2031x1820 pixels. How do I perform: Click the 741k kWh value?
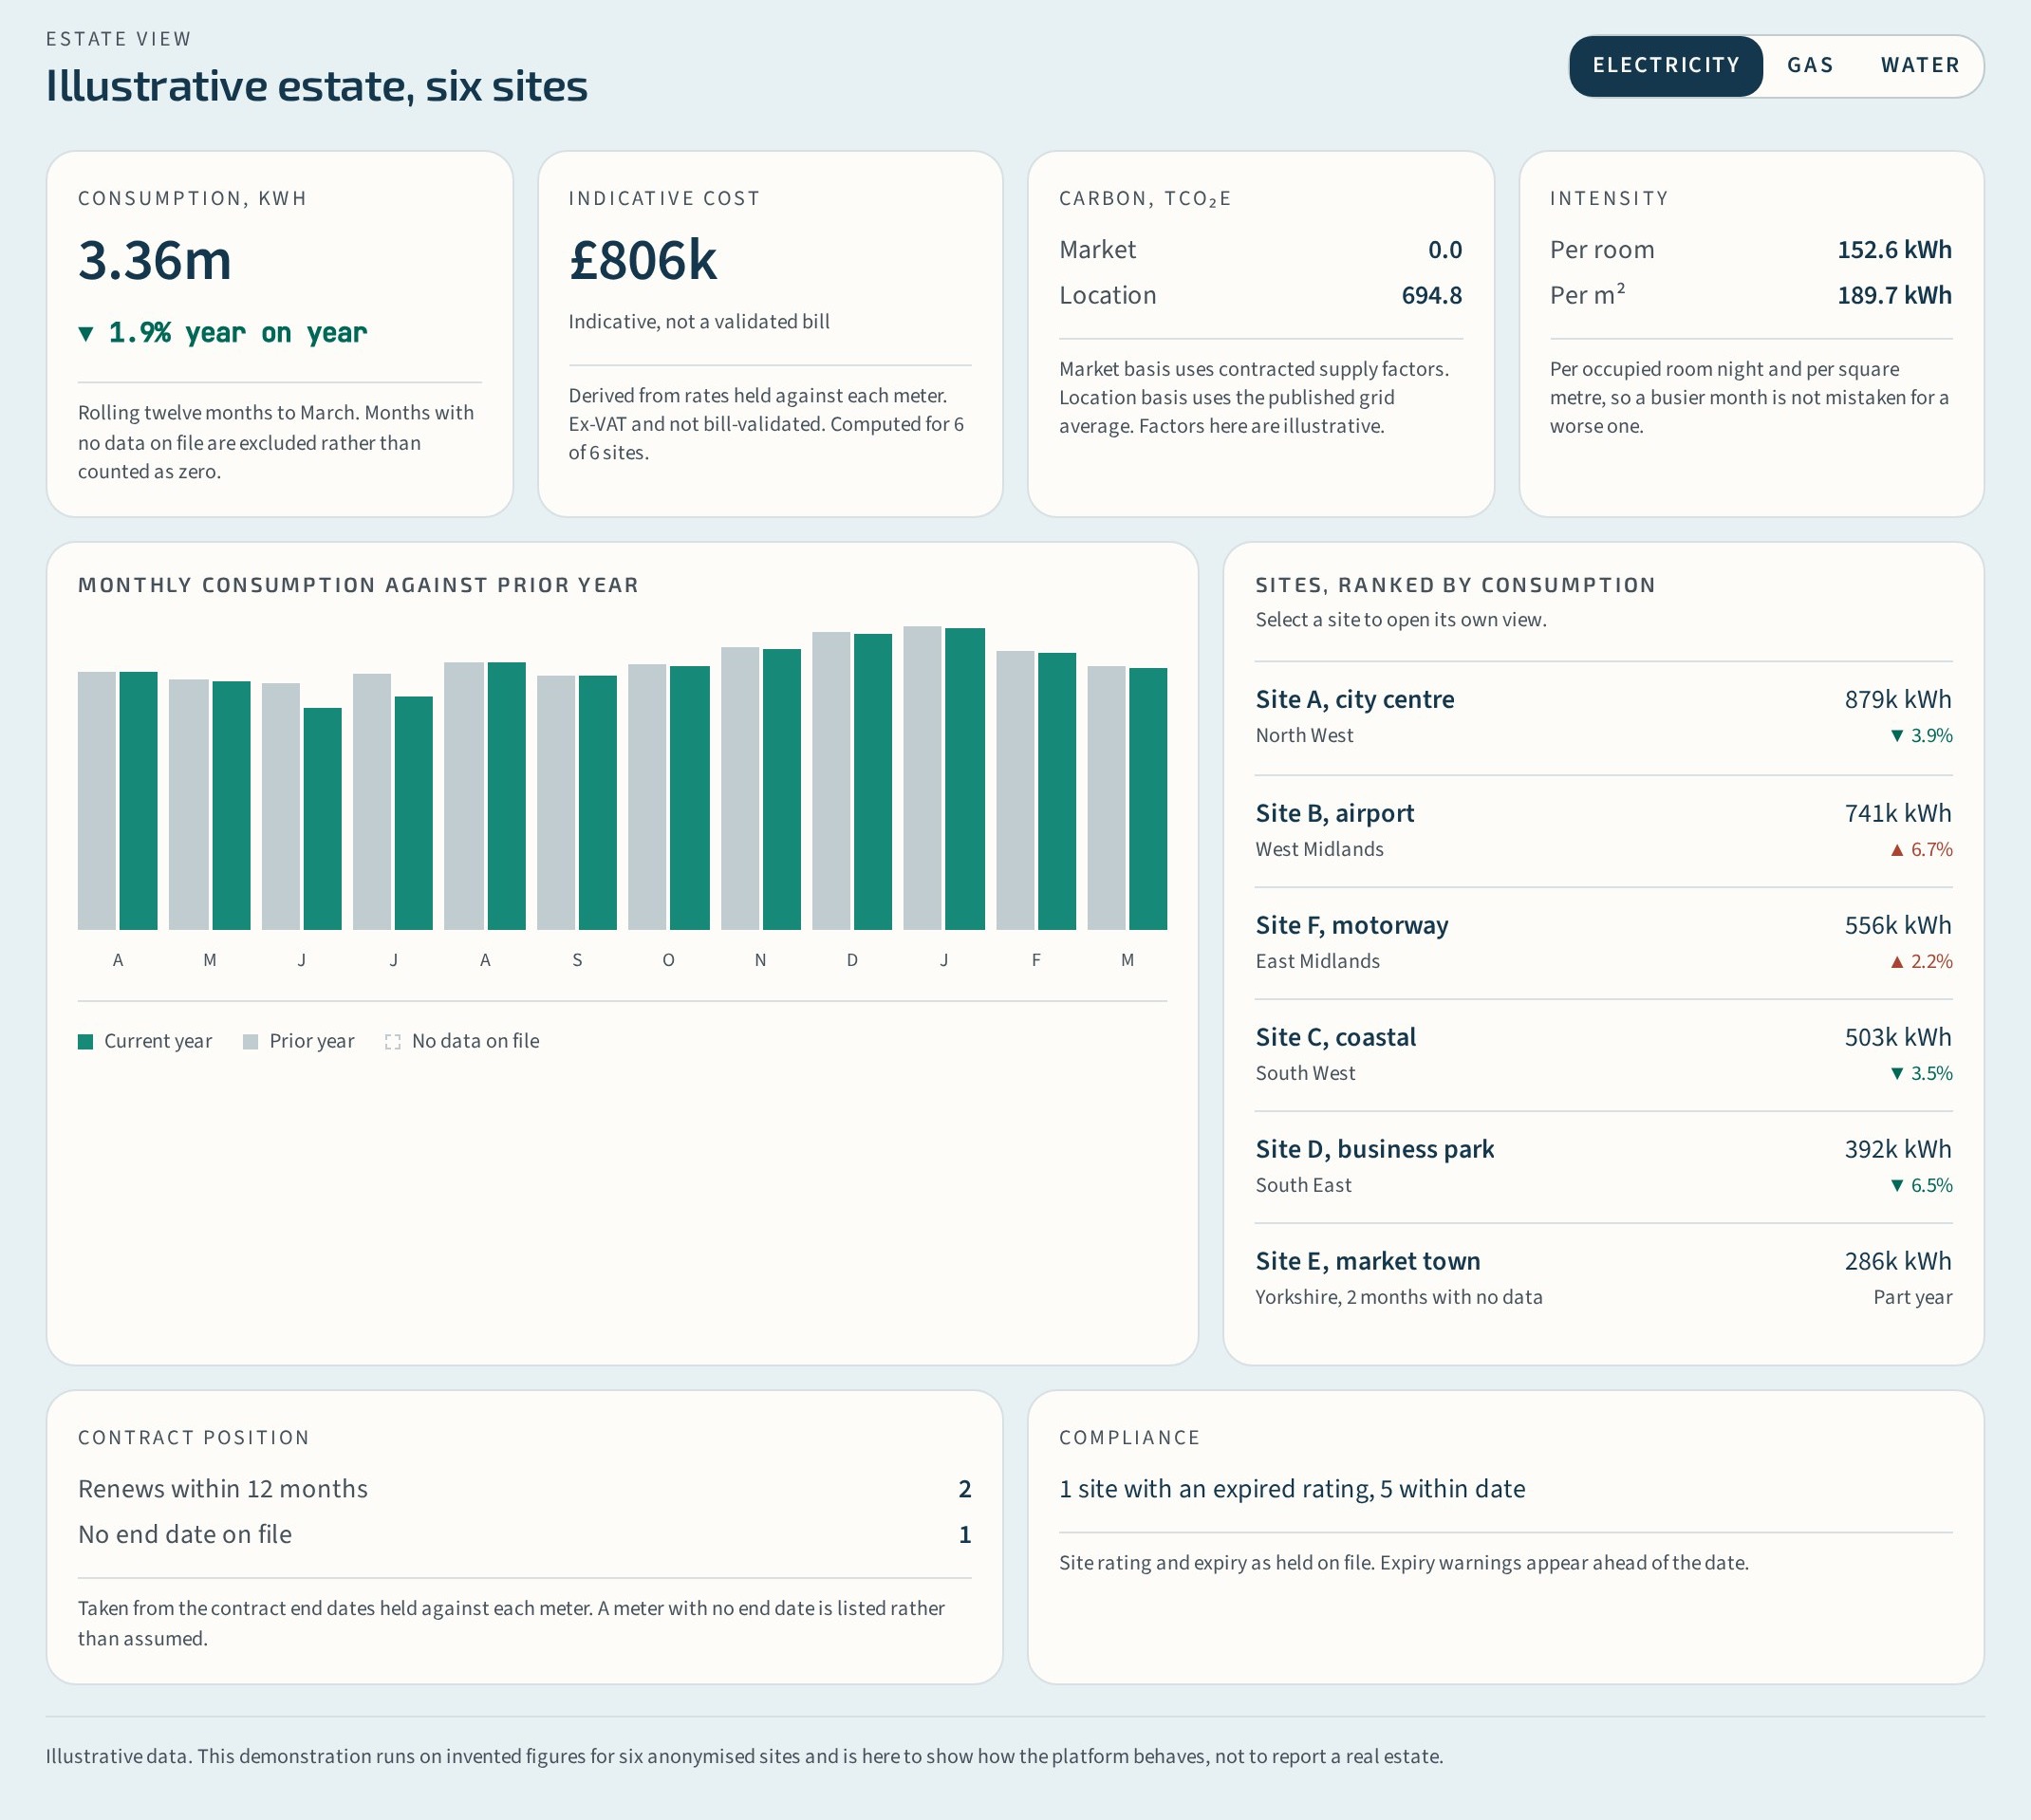pyautogui.click(x=1898, y=814)
